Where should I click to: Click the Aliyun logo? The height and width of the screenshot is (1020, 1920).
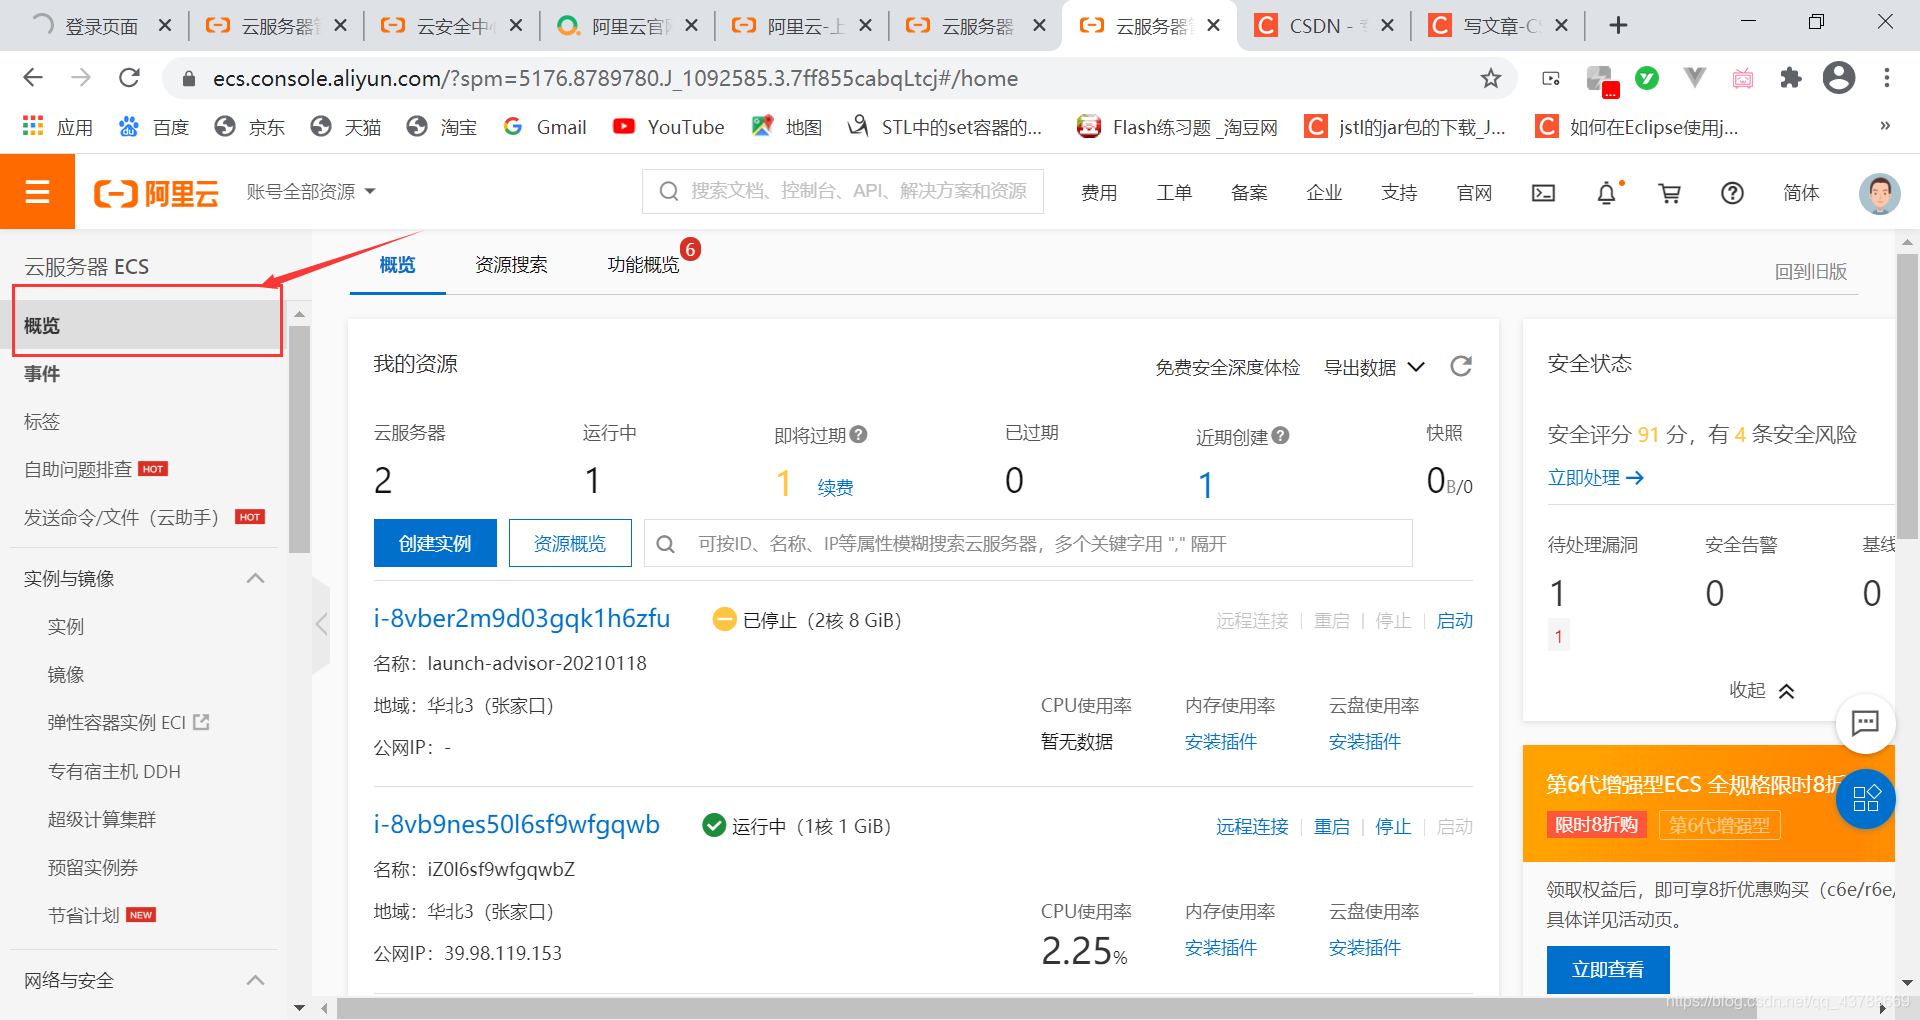pos(156,193)
